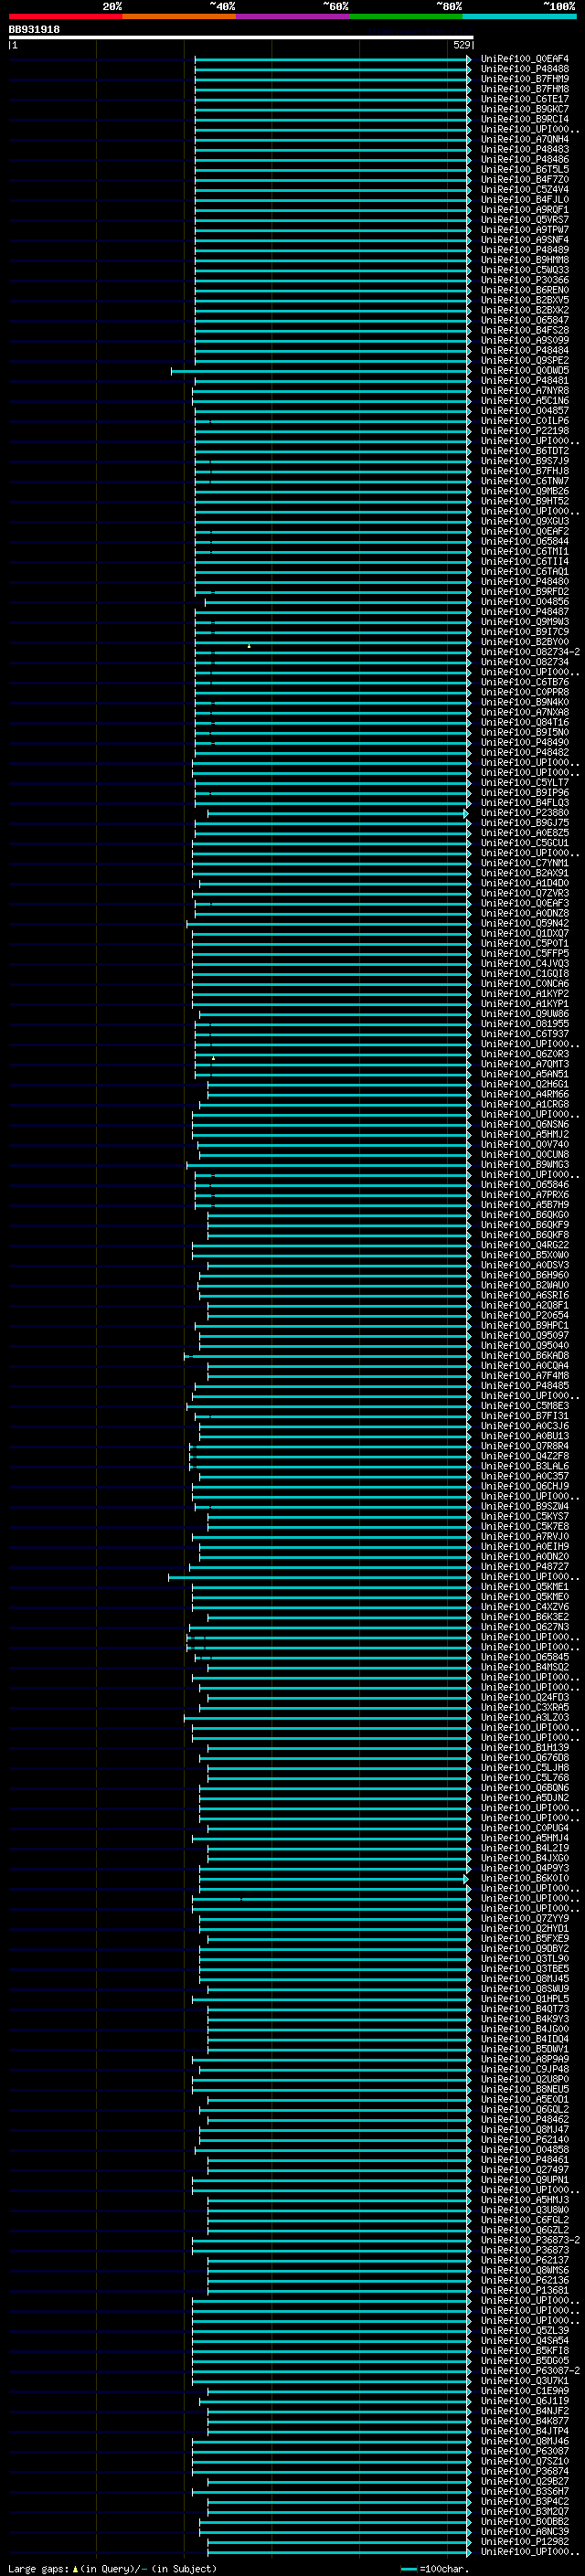
Task: Select the UniRef100_Q3U8W0 label
Action: (524, 2210)
